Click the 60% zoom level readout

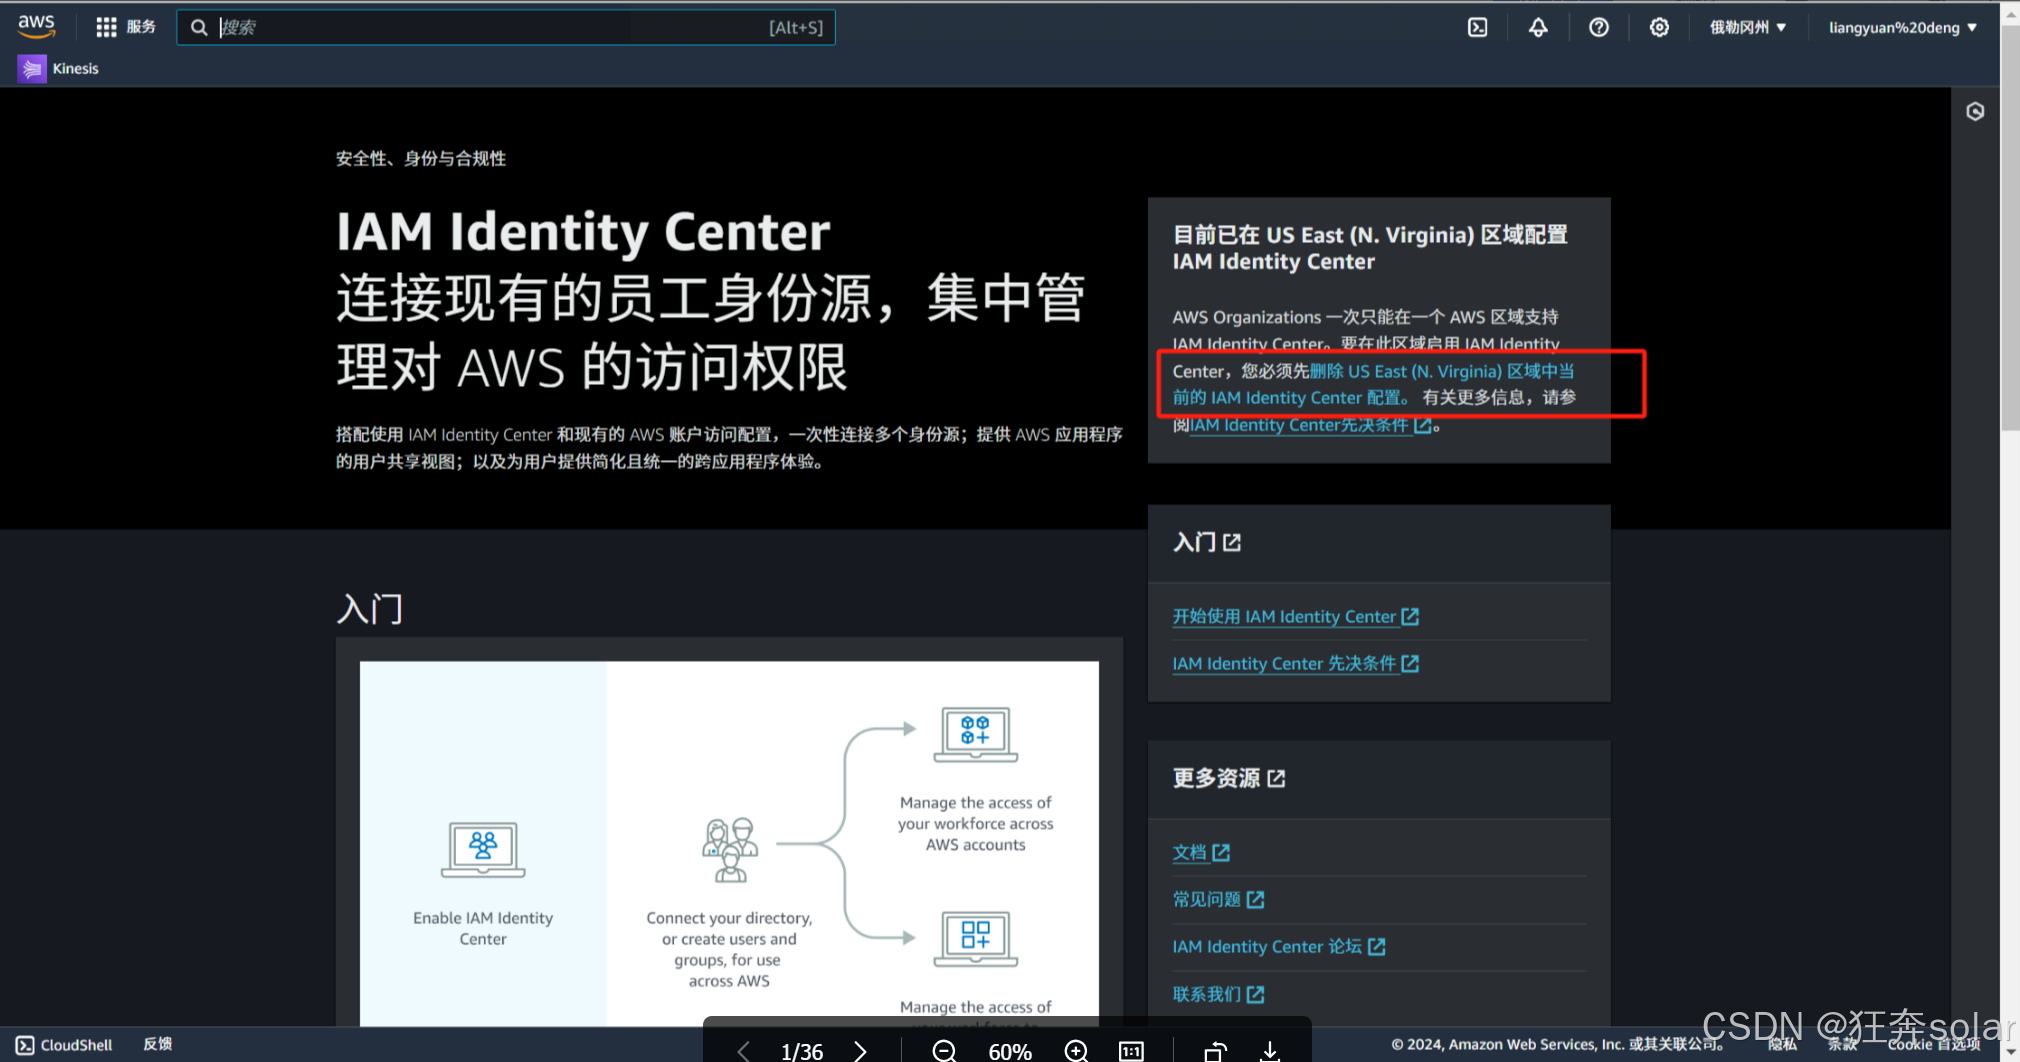[x=1010, y=1051]
